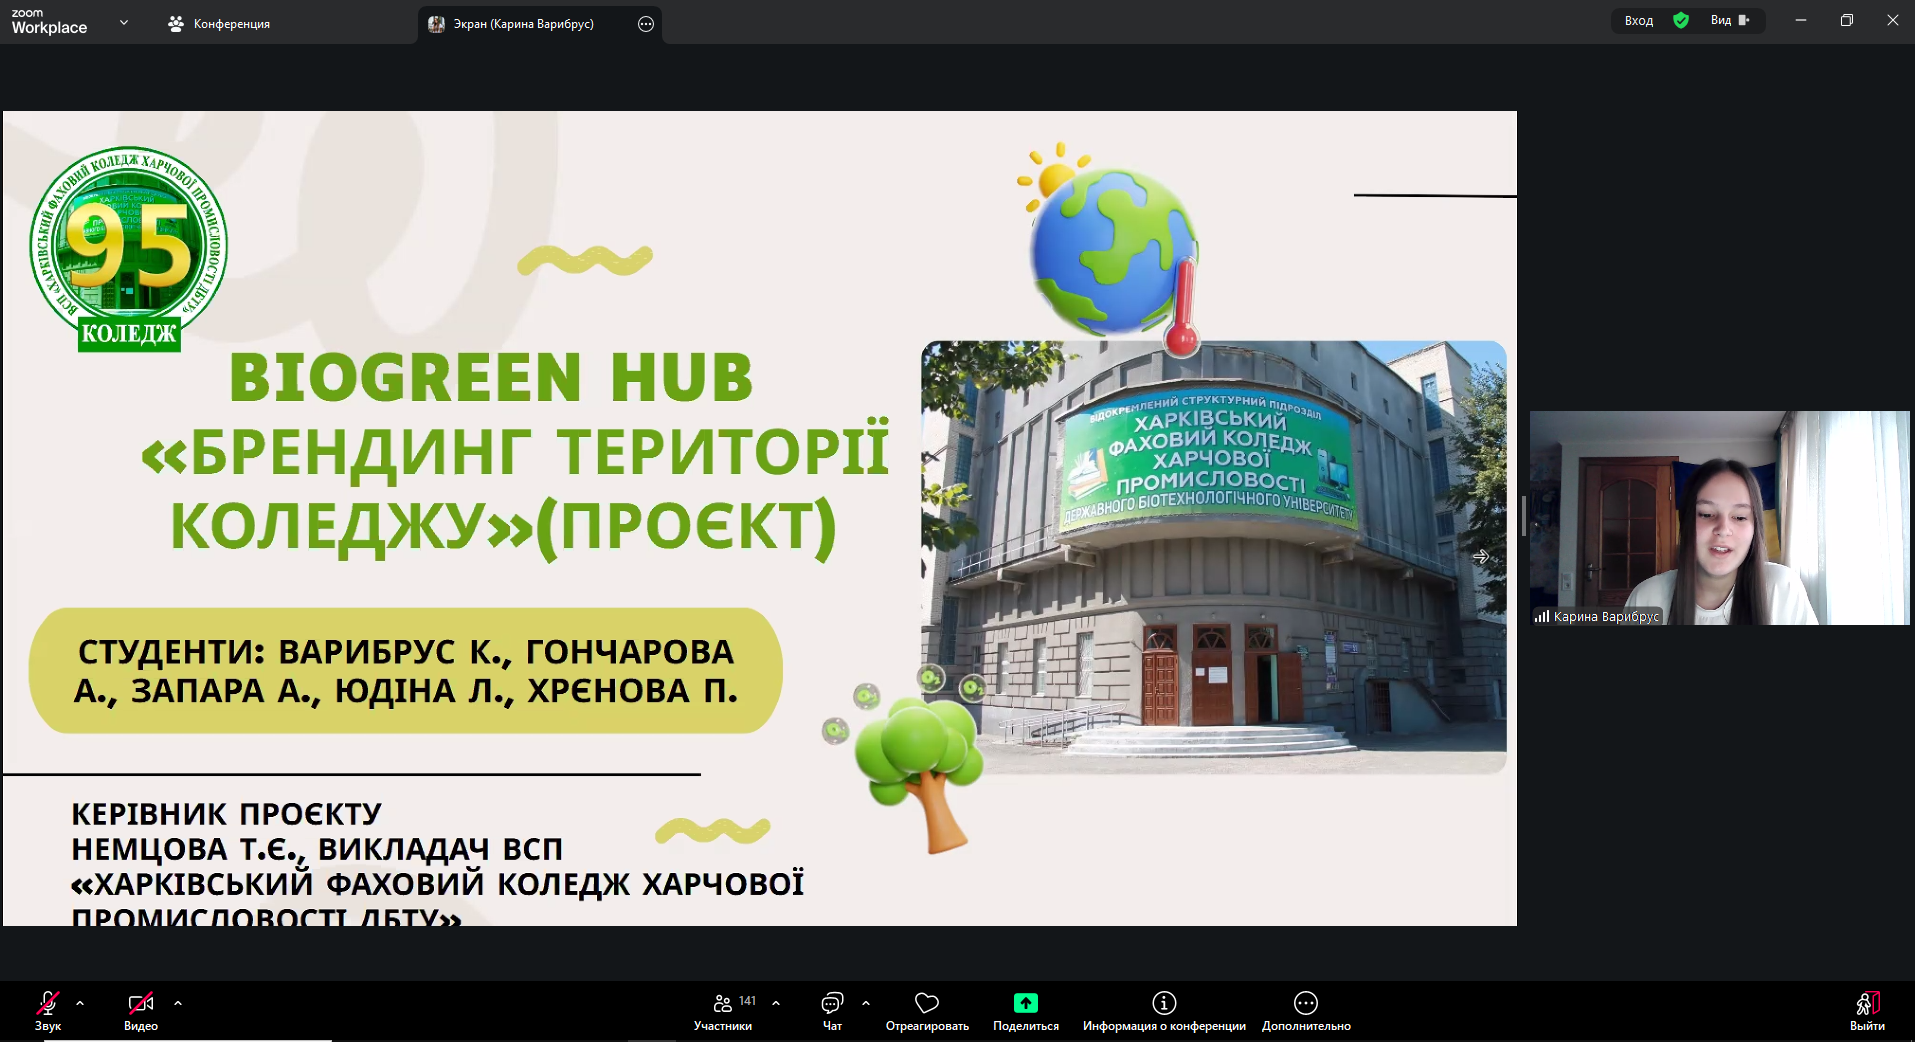
Task: Click the Выйти leave meeting button
Action: tap(1867, 1010)
